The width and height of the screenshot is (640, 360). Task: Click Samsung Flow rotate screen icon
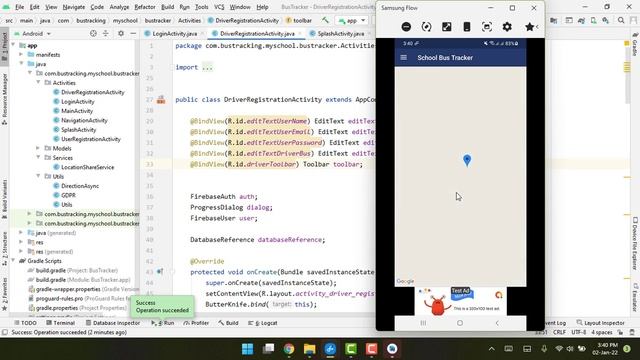coord(426,27)
